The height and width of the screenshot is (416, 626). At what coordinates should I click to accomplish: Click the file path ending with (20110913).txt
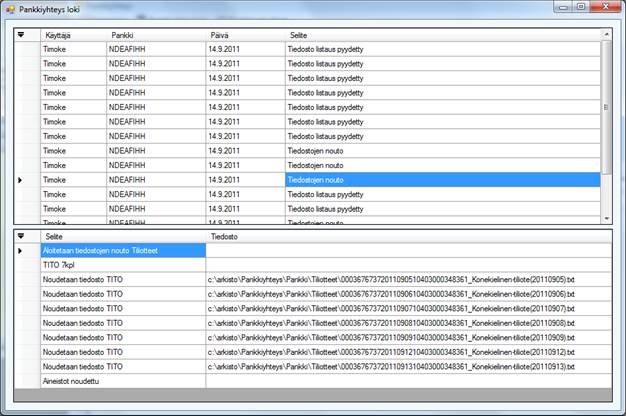point(391,367)
